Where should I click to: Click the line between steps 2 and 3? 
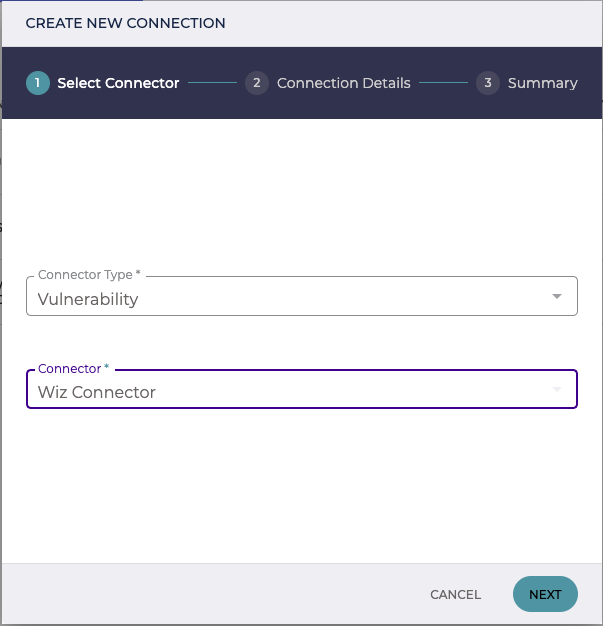(443, 83)
